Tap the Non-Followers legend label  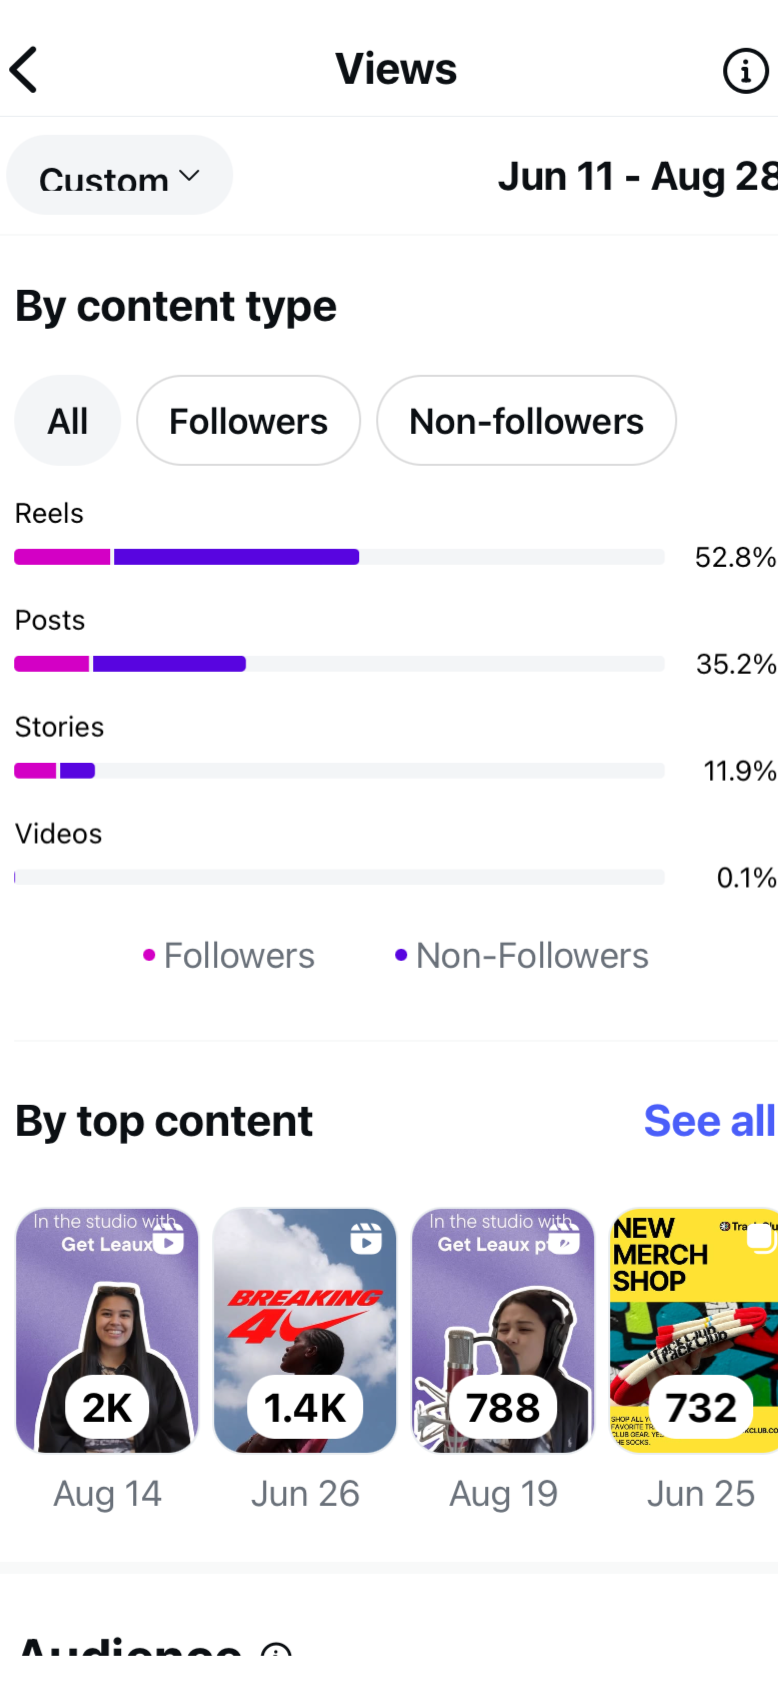[532, 956]
